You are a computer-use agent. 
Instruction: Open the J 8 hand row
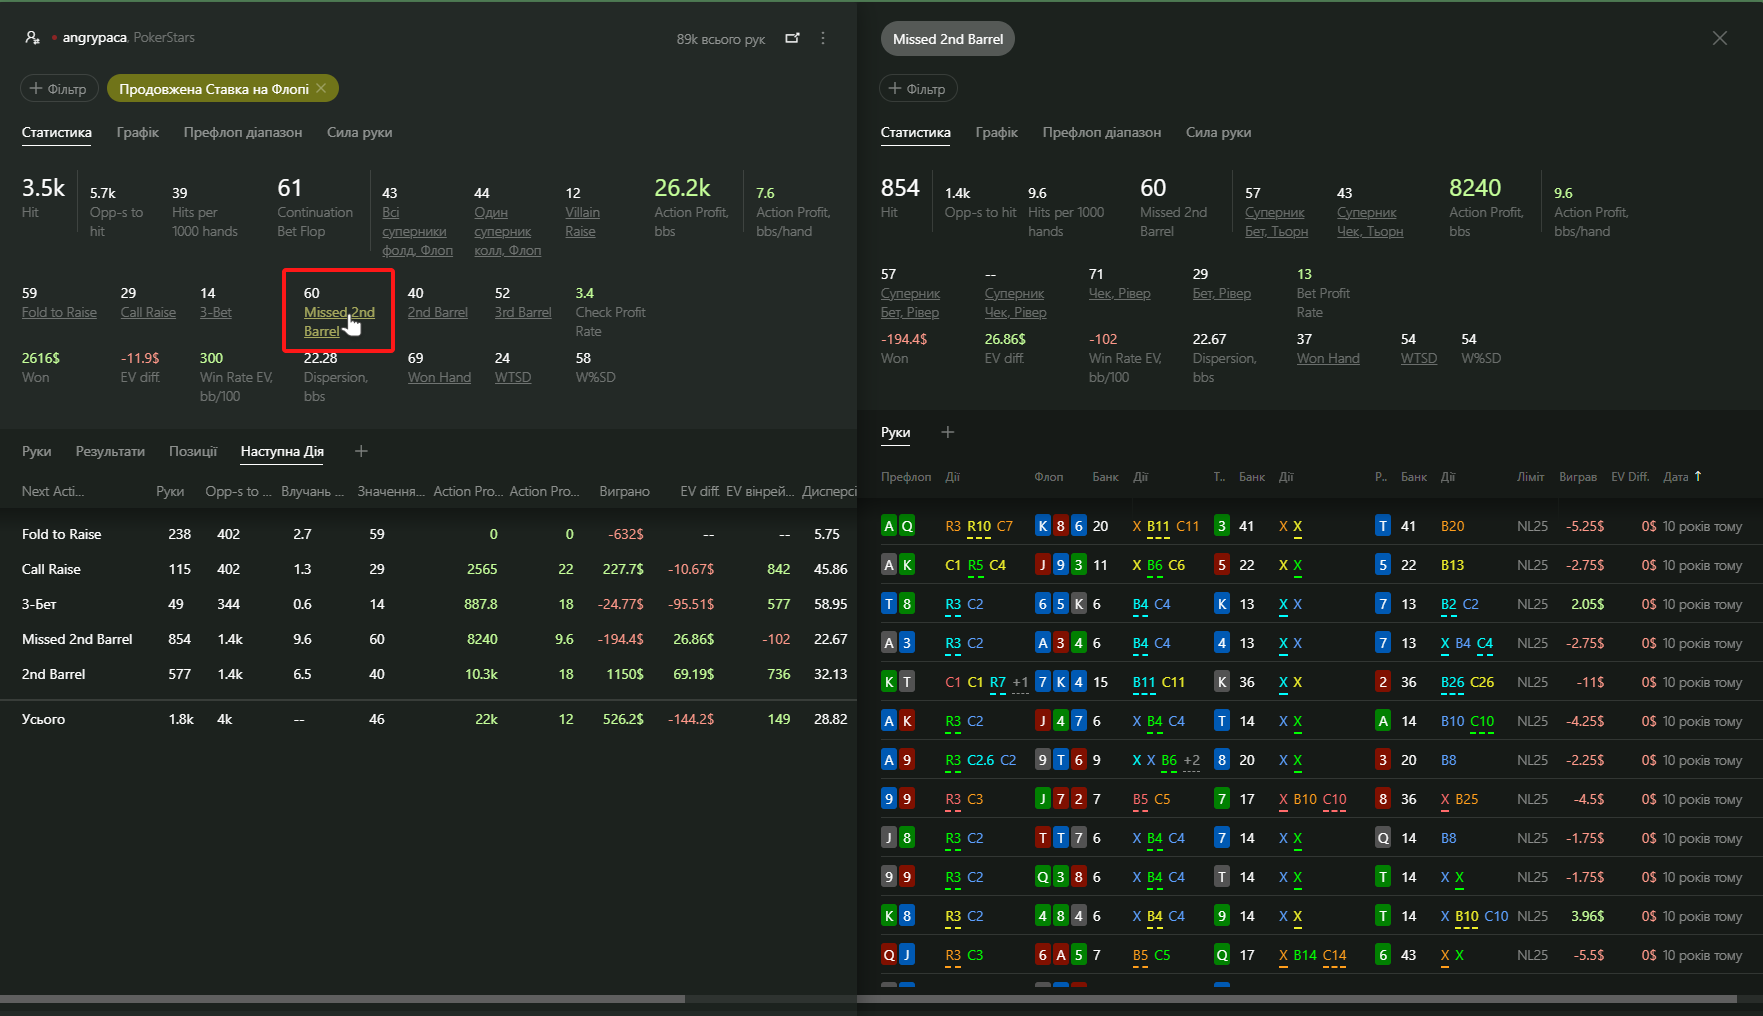1311,838
